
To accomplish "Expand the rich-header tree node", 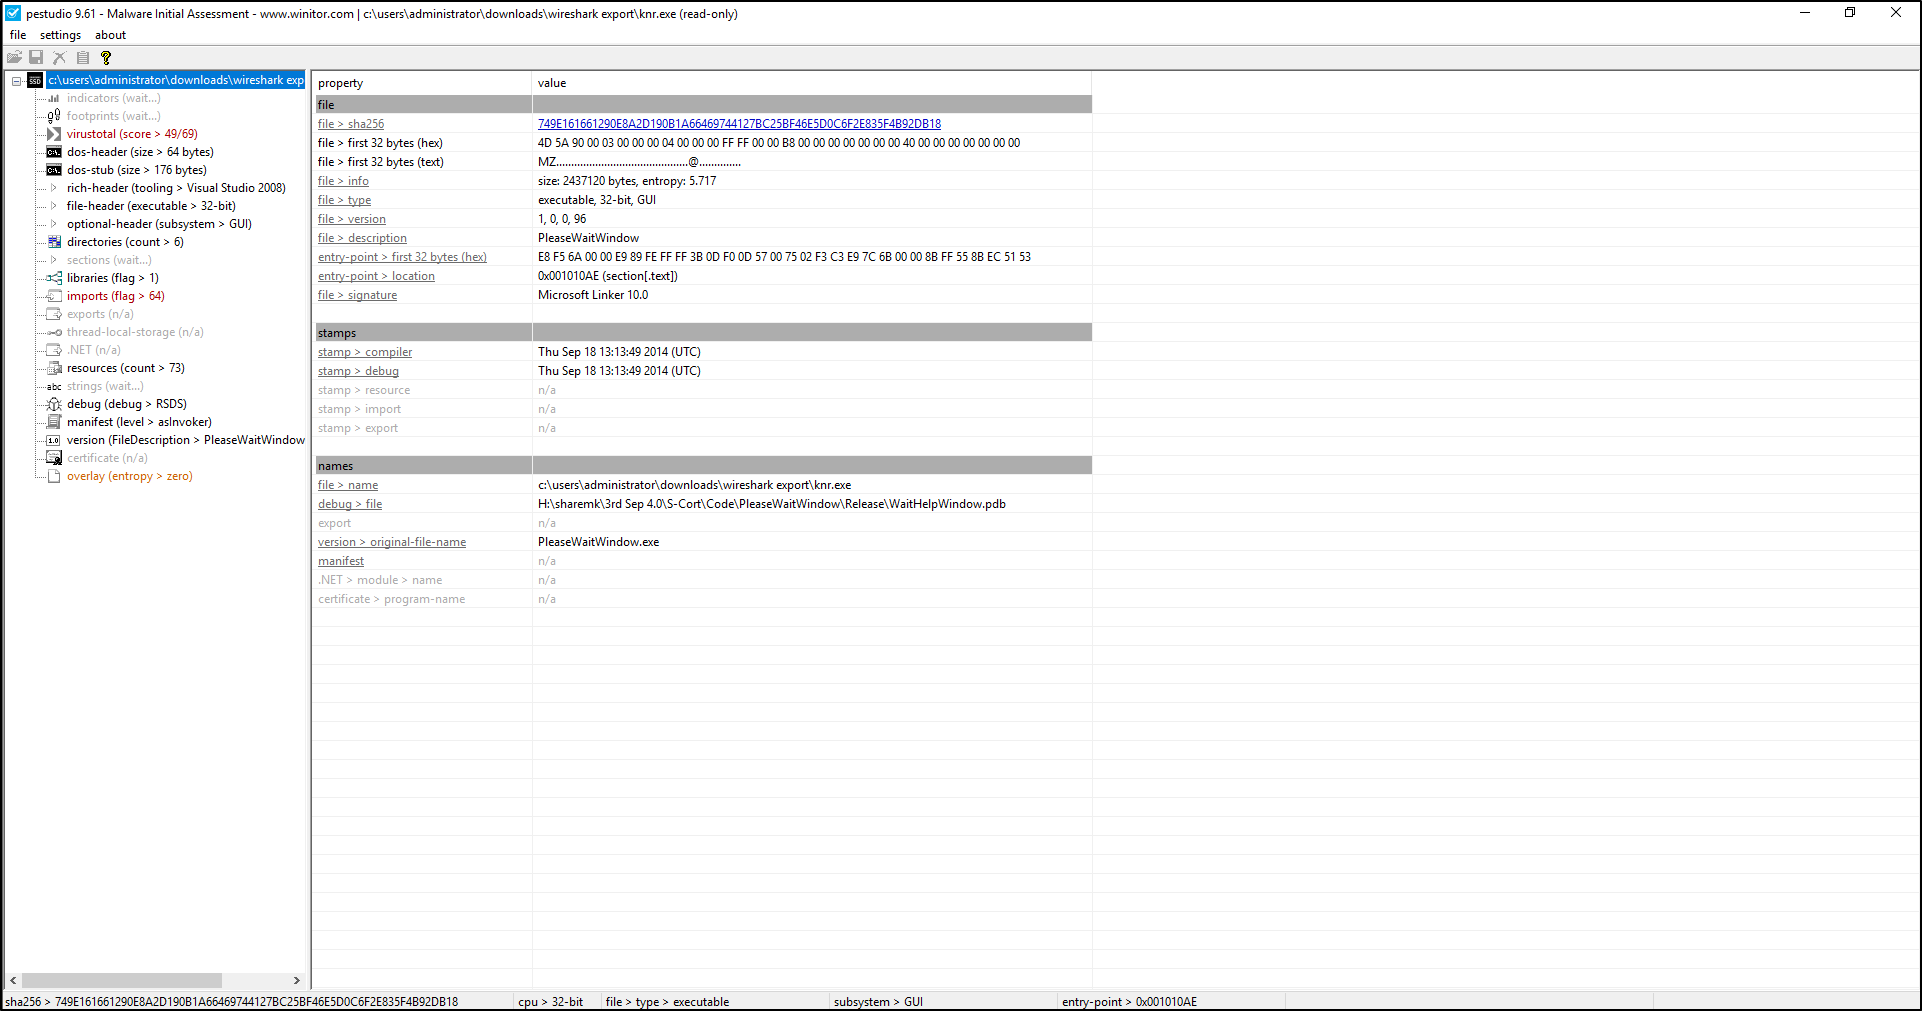I will click(54, 188).
